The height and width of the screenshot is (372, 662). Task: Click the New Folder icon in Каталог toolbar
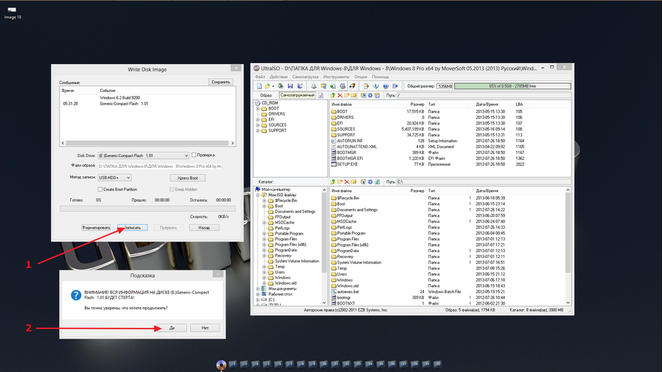[x=340, y=182]
